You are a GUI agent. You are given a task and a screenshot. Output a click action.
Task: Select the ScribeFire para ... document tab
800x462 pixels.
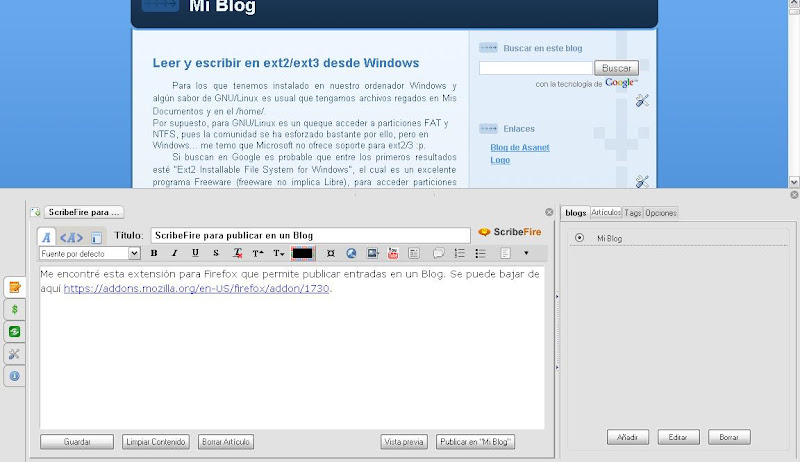tap(84, 212)
